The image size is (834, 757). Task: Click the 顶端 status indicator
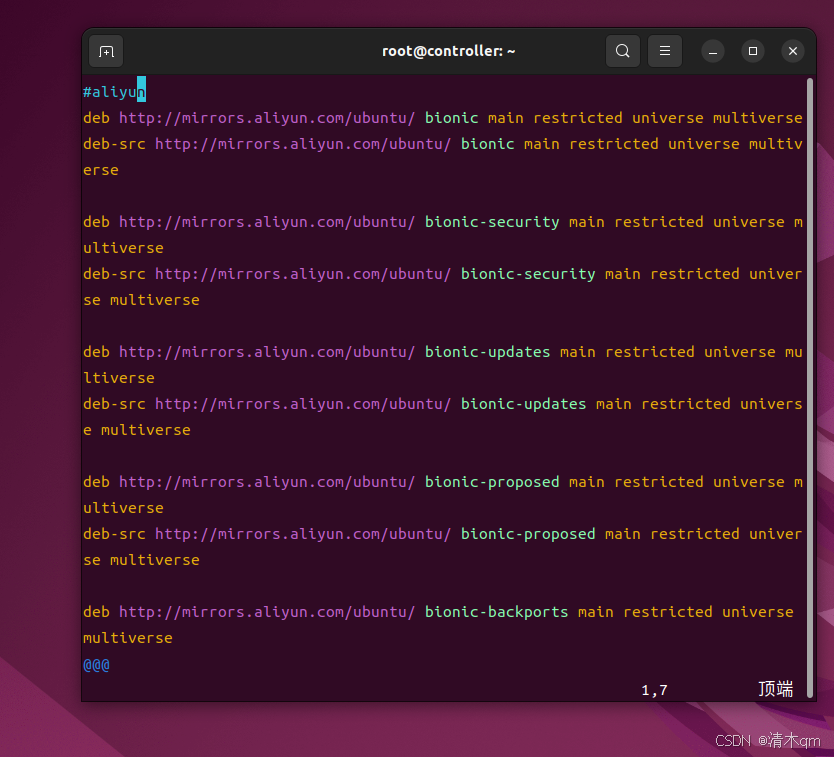pyautogui.click(x=775, y=689)
